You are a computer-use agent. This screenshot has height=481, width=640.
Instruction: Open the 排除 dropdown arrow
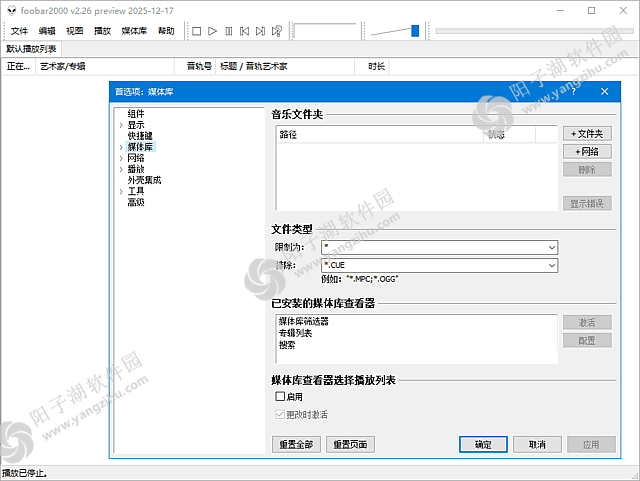pos(552,265)
